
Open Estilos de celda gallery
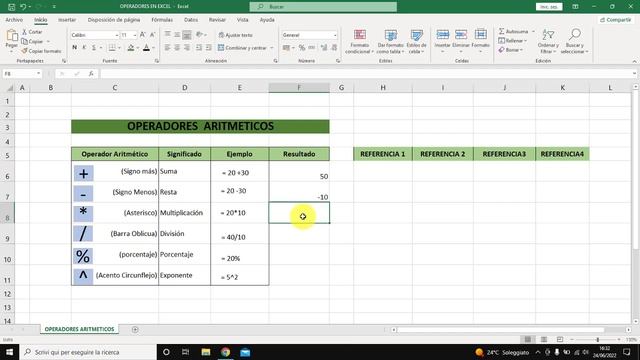[416, 42]
